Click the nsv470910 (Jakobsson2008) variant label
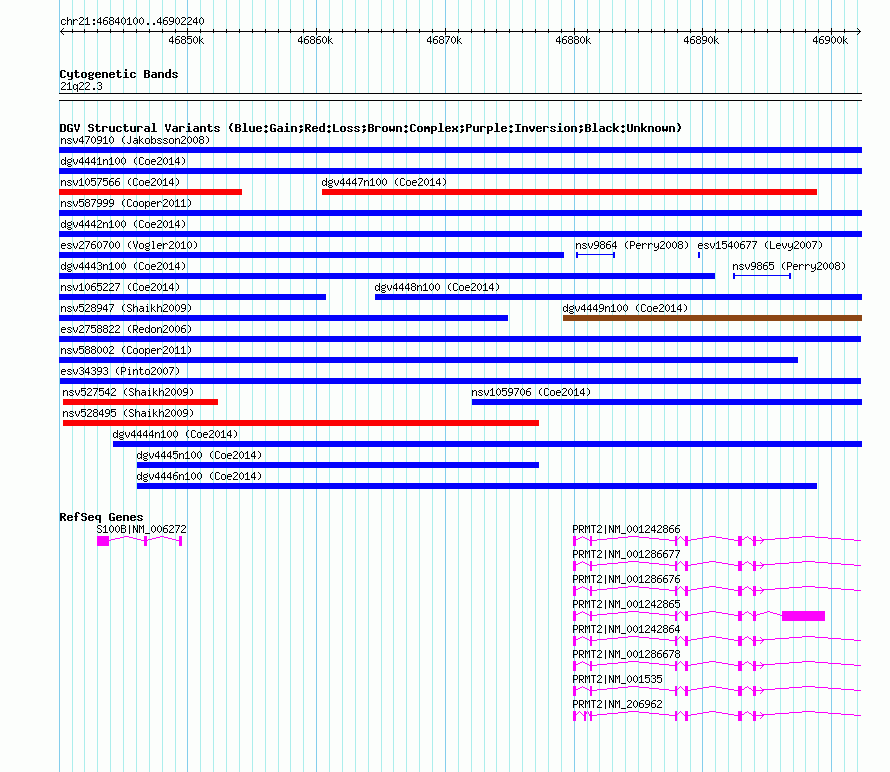 tap(135, 140)
